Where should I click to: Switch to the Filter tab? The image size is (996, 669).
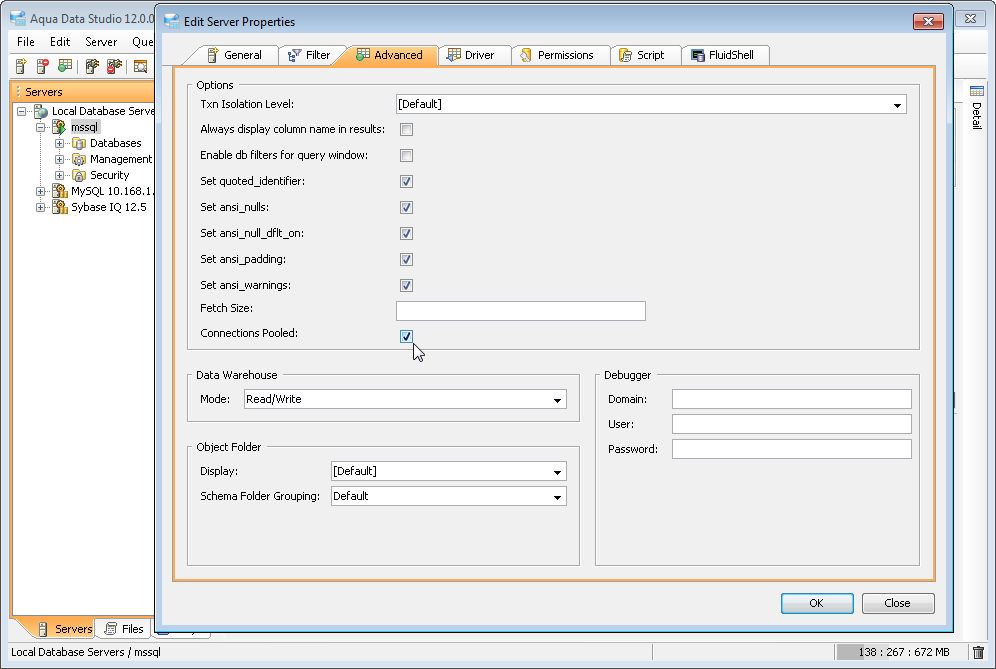pyautogui.click(x=310, y=55)
